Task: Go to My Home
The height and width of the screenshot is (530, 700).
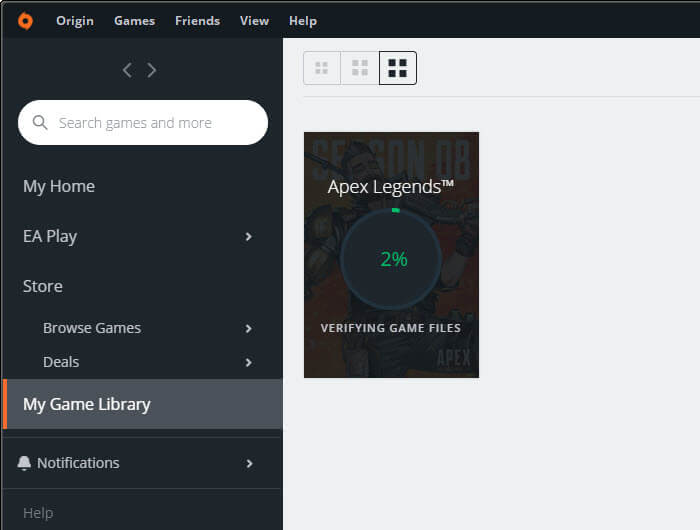Action: coord(59,186)
